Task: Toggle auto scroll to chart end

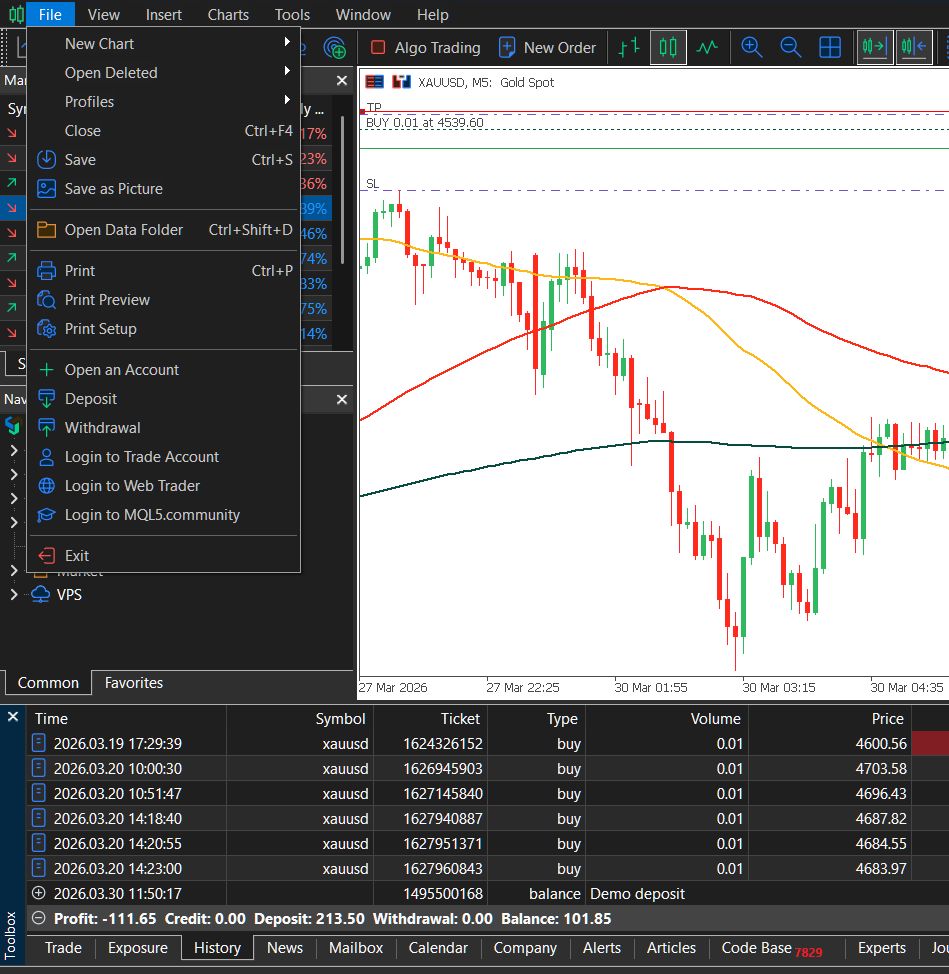Action: pos(873,47)
